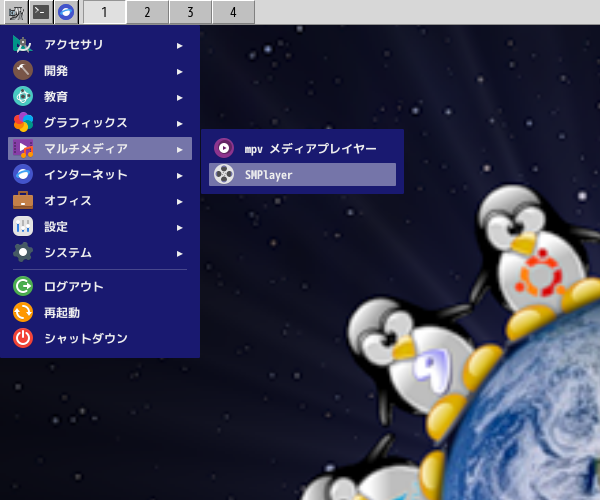Expand the インターネット submenu arrow
Image resolution: width=600 pixels, height=500 pixels.
[179, 176]
